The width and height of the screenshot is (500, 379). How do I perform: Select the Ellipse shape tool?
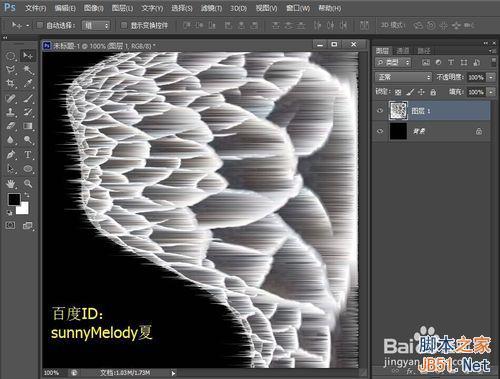(28, 169)
